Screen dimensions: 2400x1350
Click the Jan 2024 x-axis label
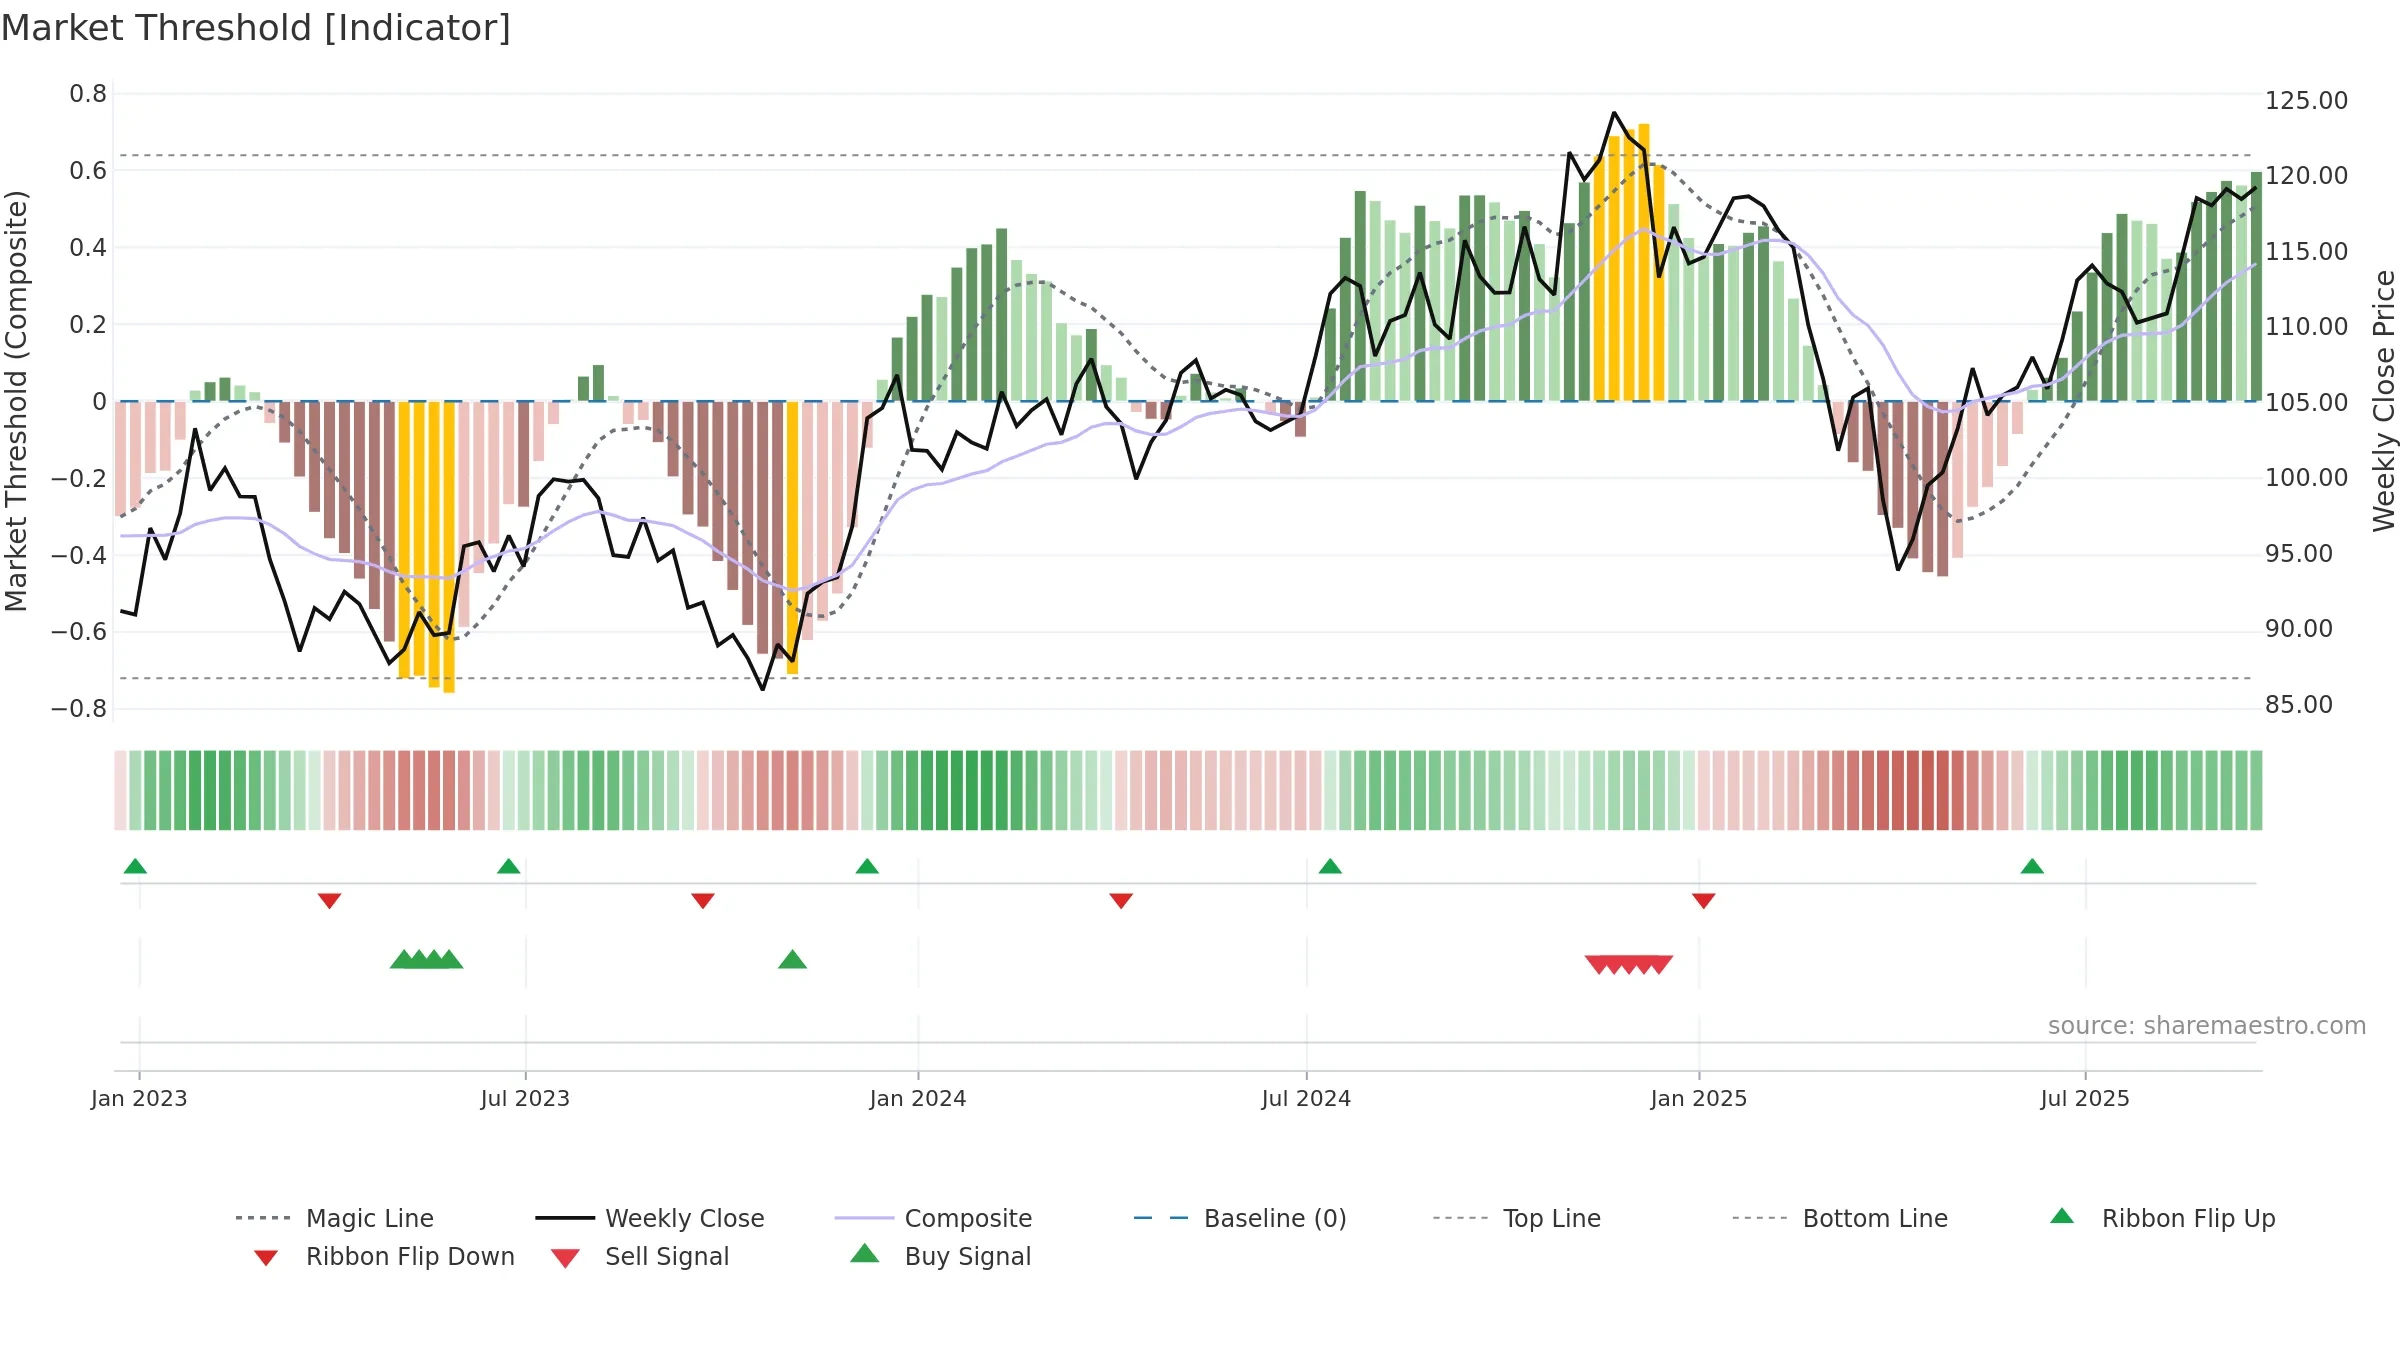918,1099
